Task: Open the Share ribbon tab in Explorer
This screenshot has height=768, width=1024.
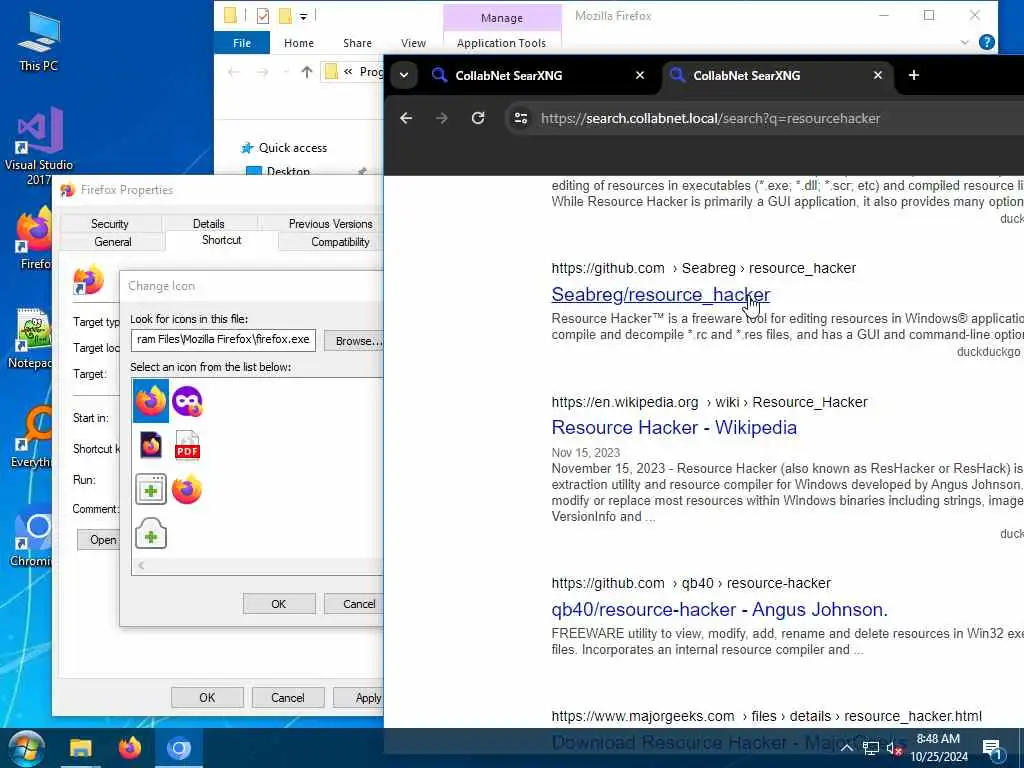Action: [357, 43]
